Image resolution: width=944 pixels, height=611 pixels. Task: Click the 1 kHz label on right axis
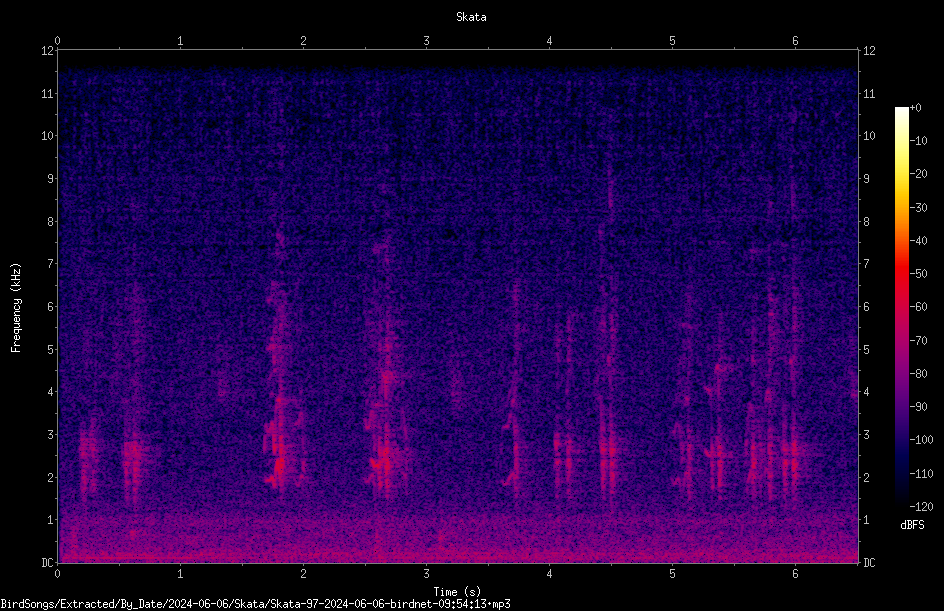(x=866, y=520)
